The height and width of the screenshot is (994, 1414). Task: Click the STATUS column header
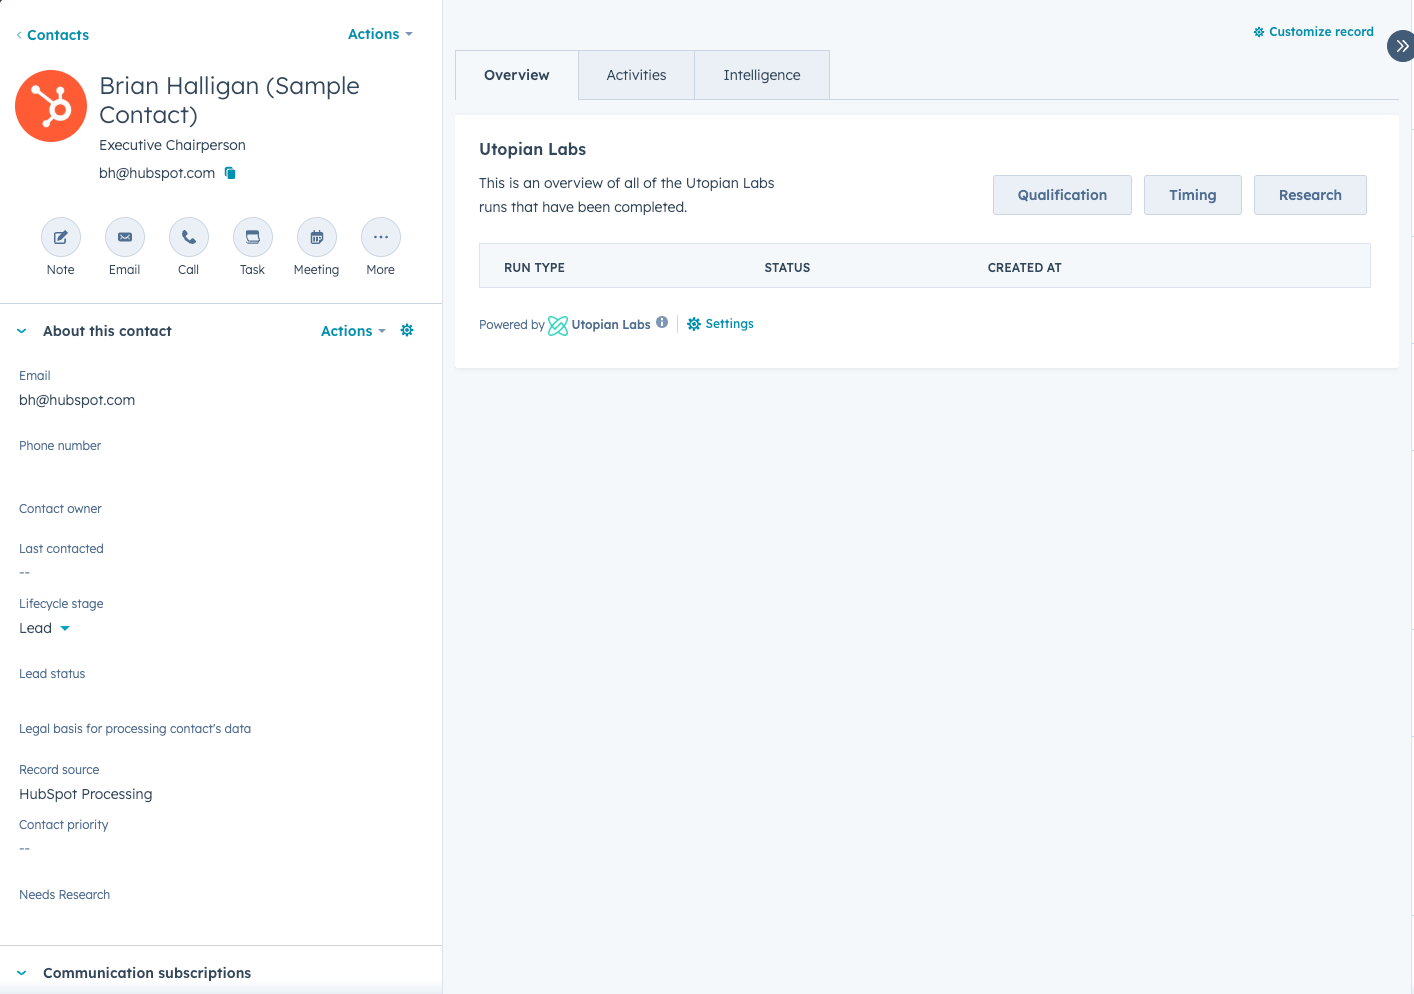tap(787, 268)
